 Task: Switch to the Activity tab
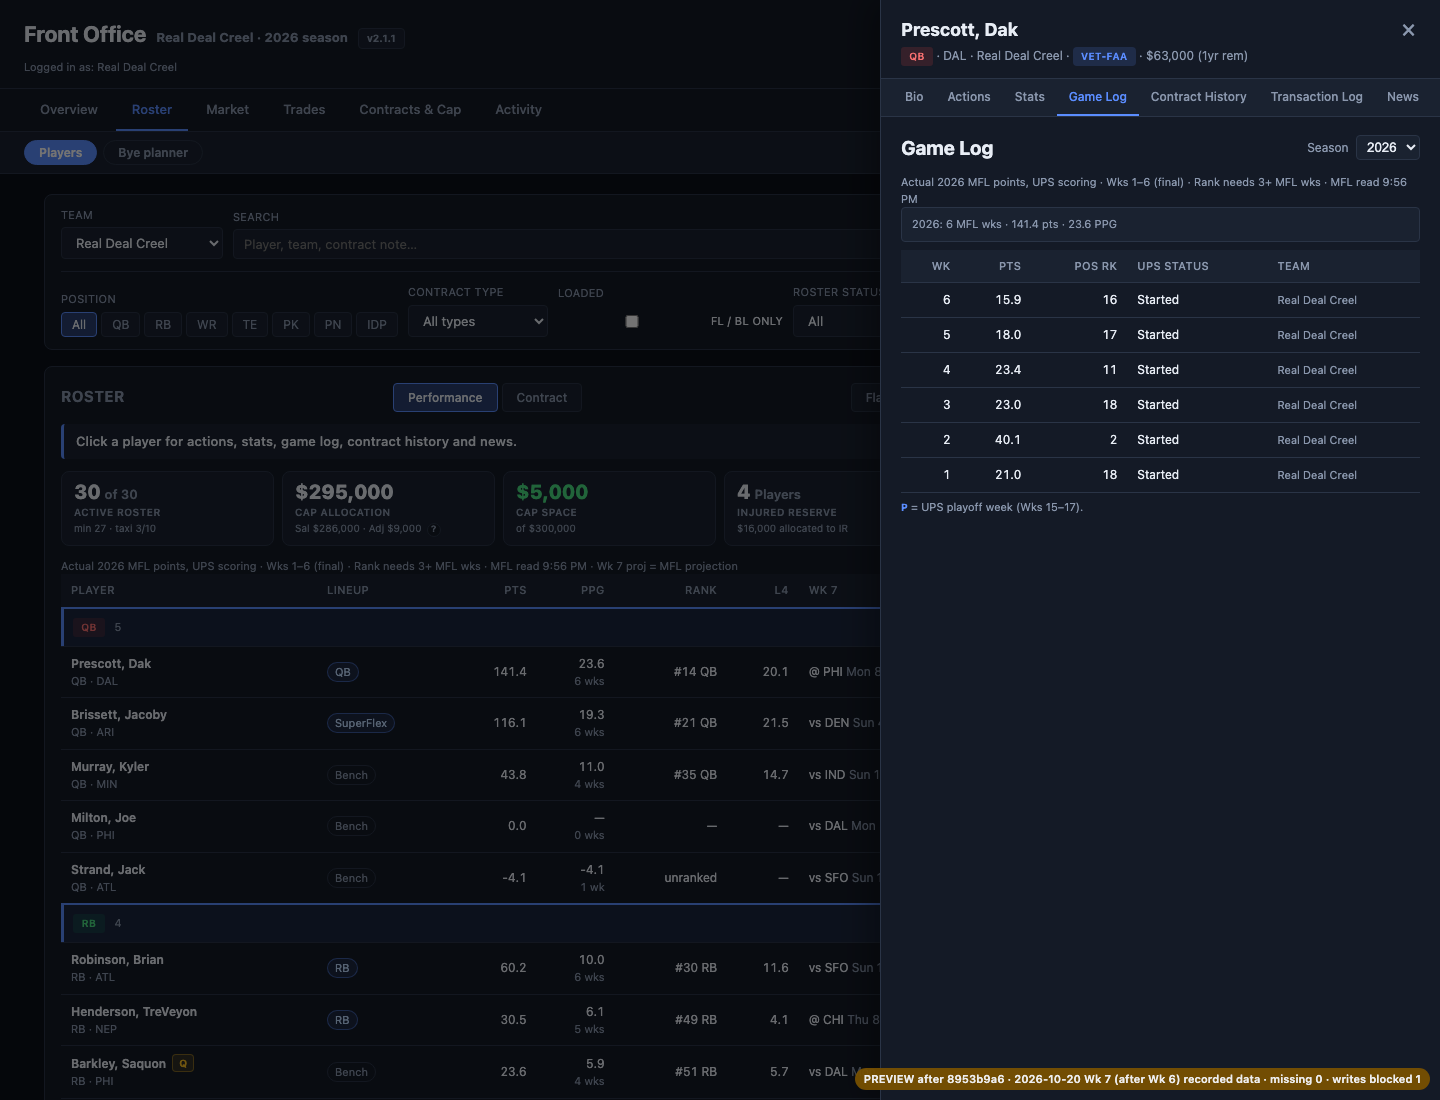[x=518, y=110]
